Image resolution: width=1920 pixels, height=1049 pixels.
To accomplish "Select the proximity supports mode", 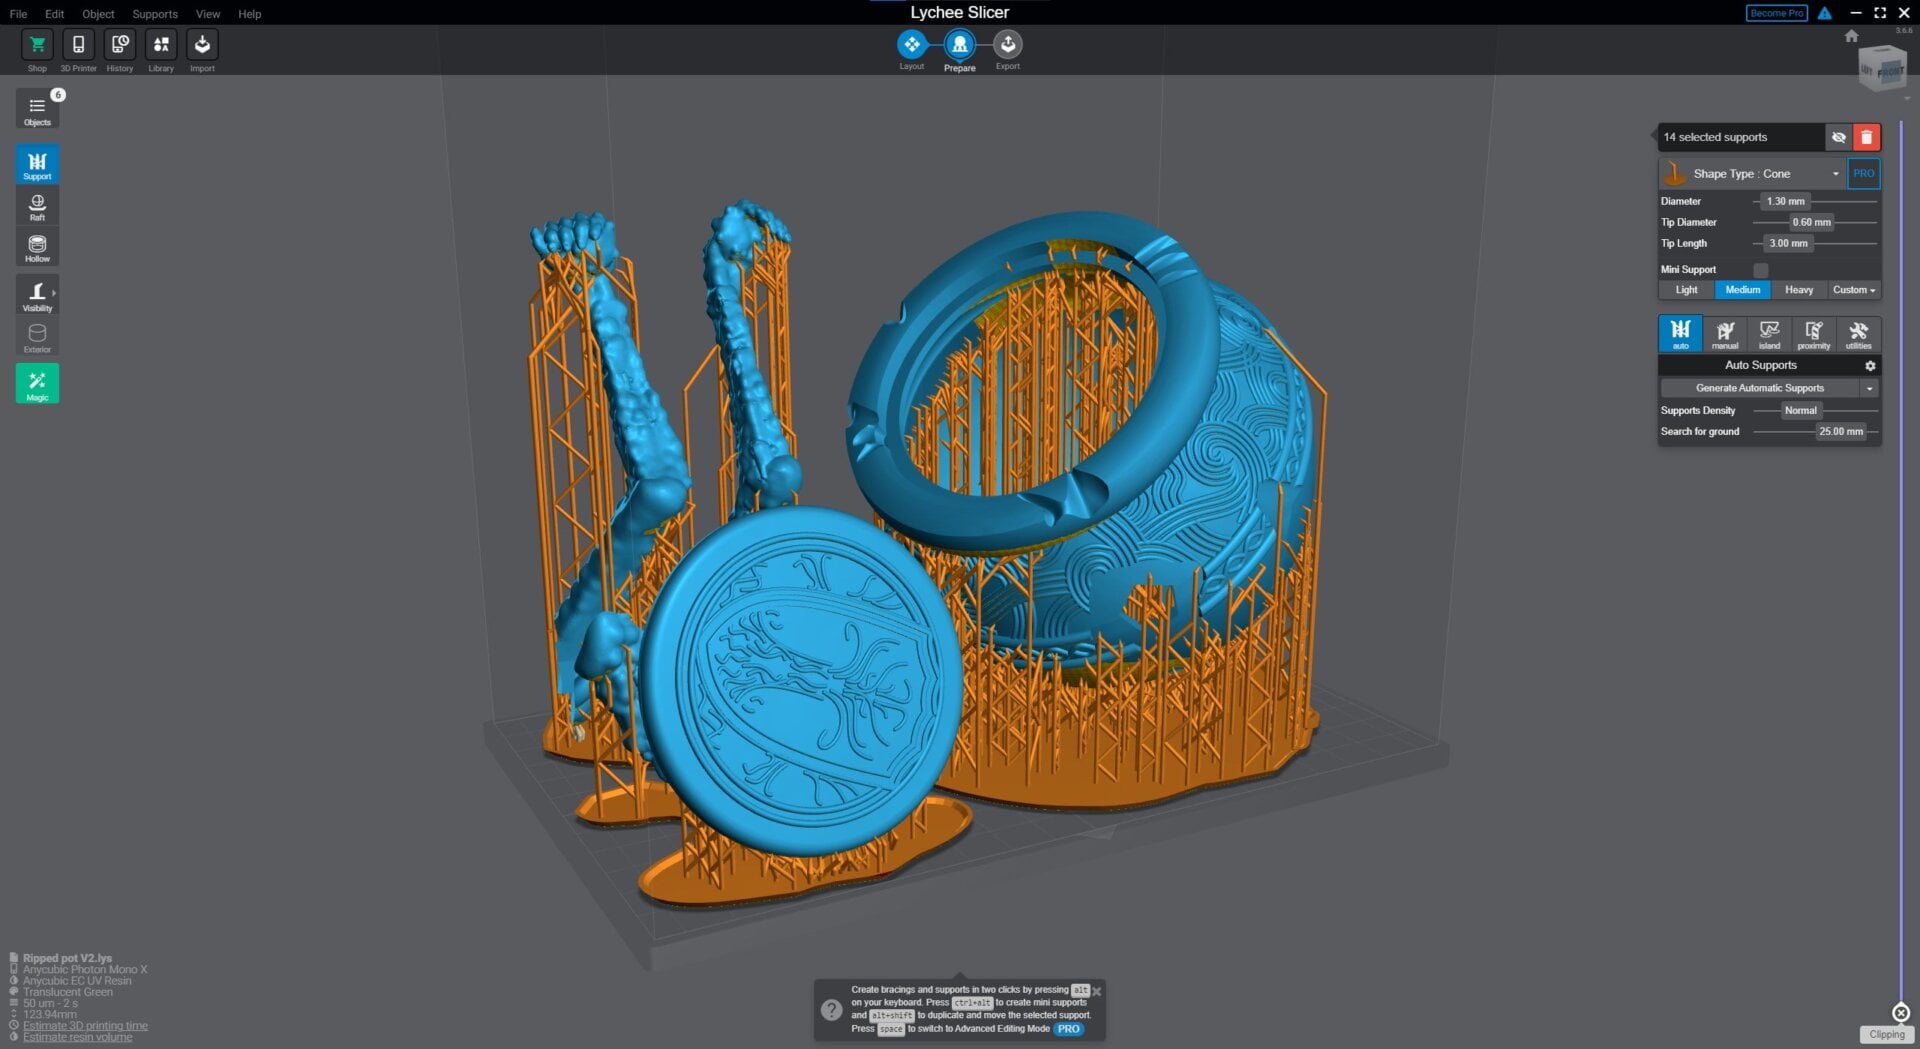I will click(1814, 334).
